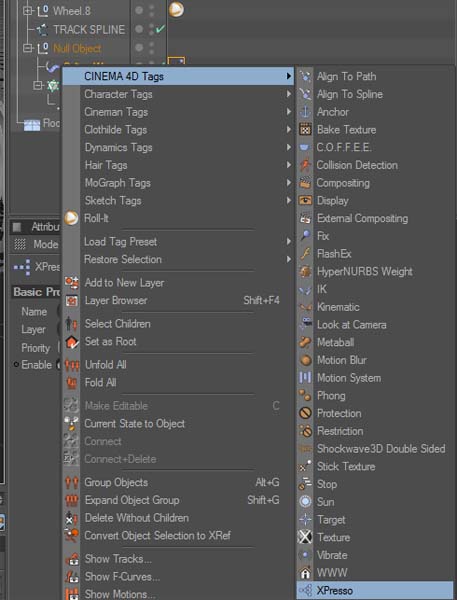The height and width of the screenshot is (600, 457).
Task: Open Restore Selection submenu
Action: [x=178, y=259]
